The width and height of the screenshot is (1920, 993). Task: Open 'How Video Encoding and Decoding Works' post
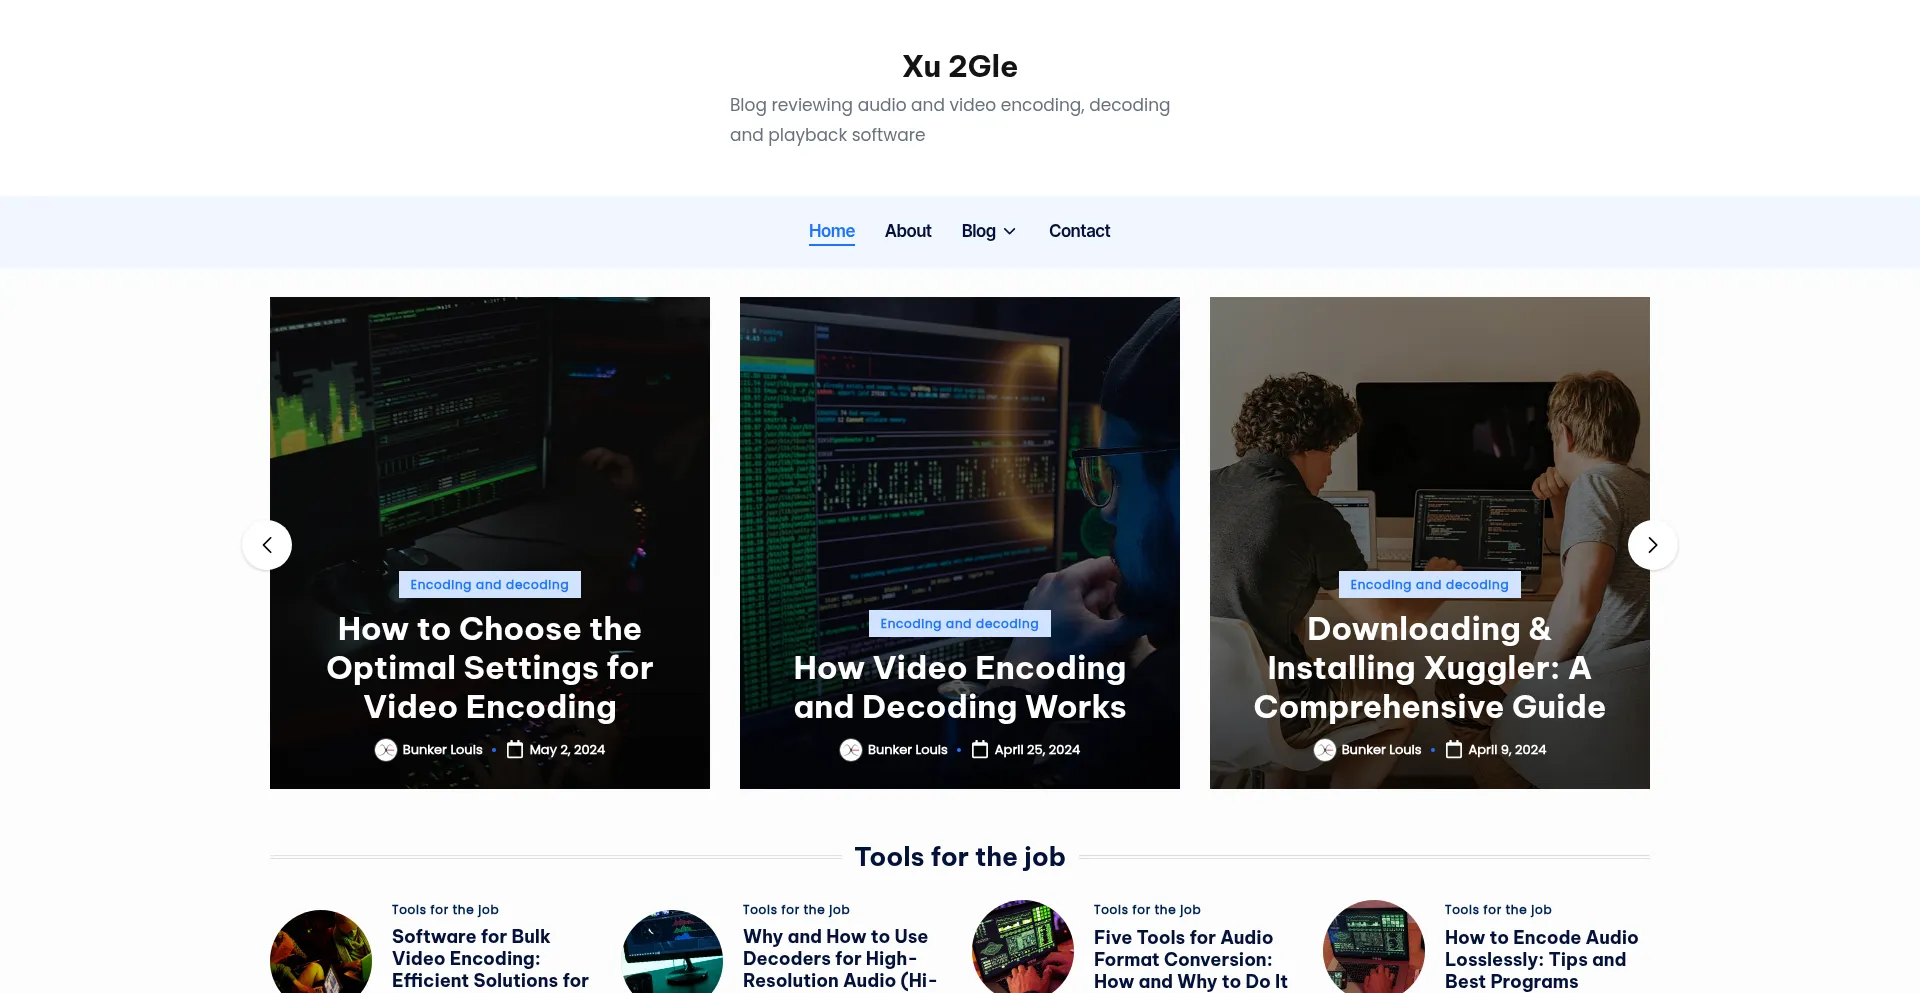[x=960, y=687]
